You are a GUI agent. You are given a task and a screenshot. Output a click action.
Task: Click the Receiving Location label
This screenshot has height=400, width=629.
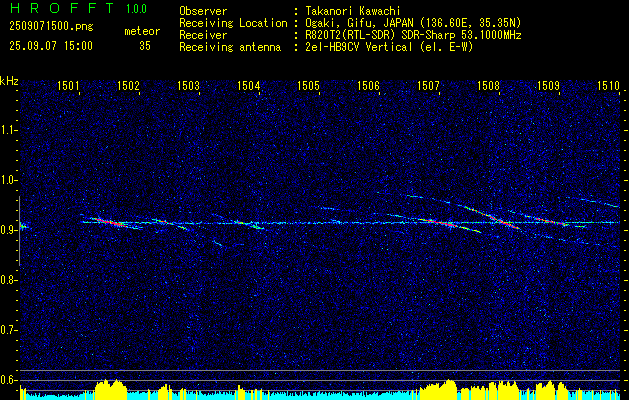(233, 23)
